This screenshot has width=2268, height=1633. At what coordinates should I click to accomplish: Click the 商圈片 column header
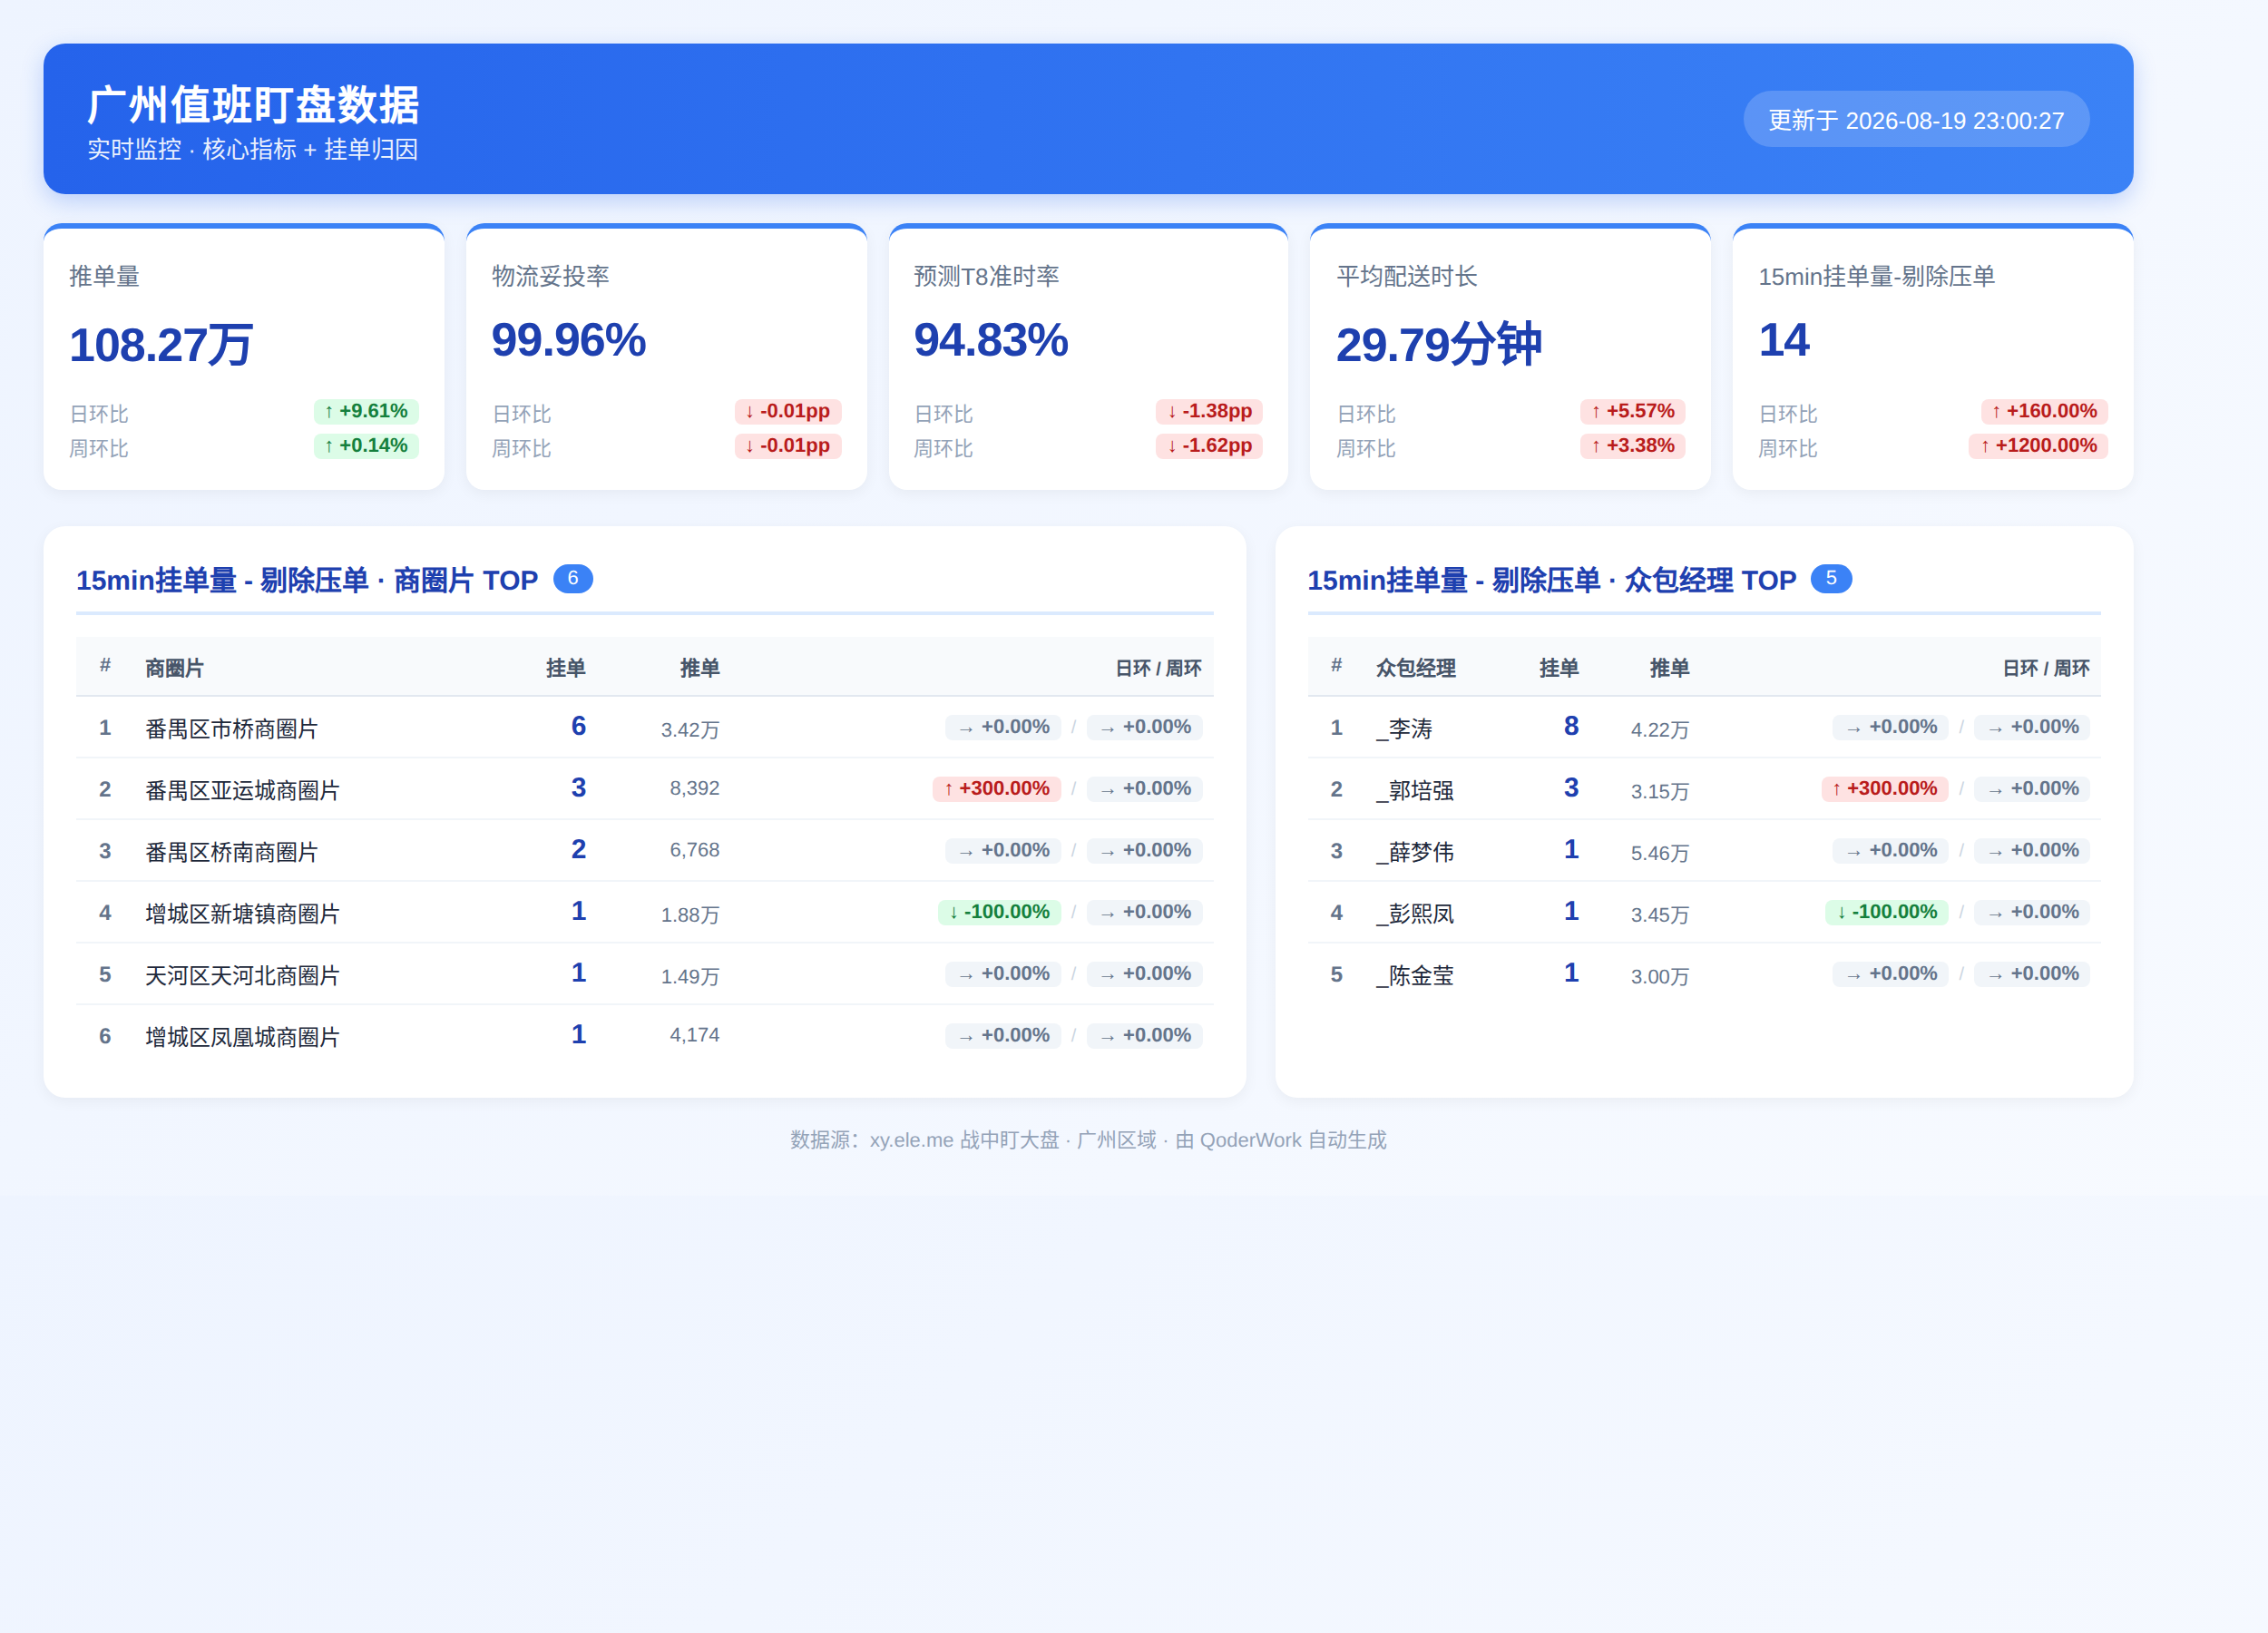tap(174, 668)
